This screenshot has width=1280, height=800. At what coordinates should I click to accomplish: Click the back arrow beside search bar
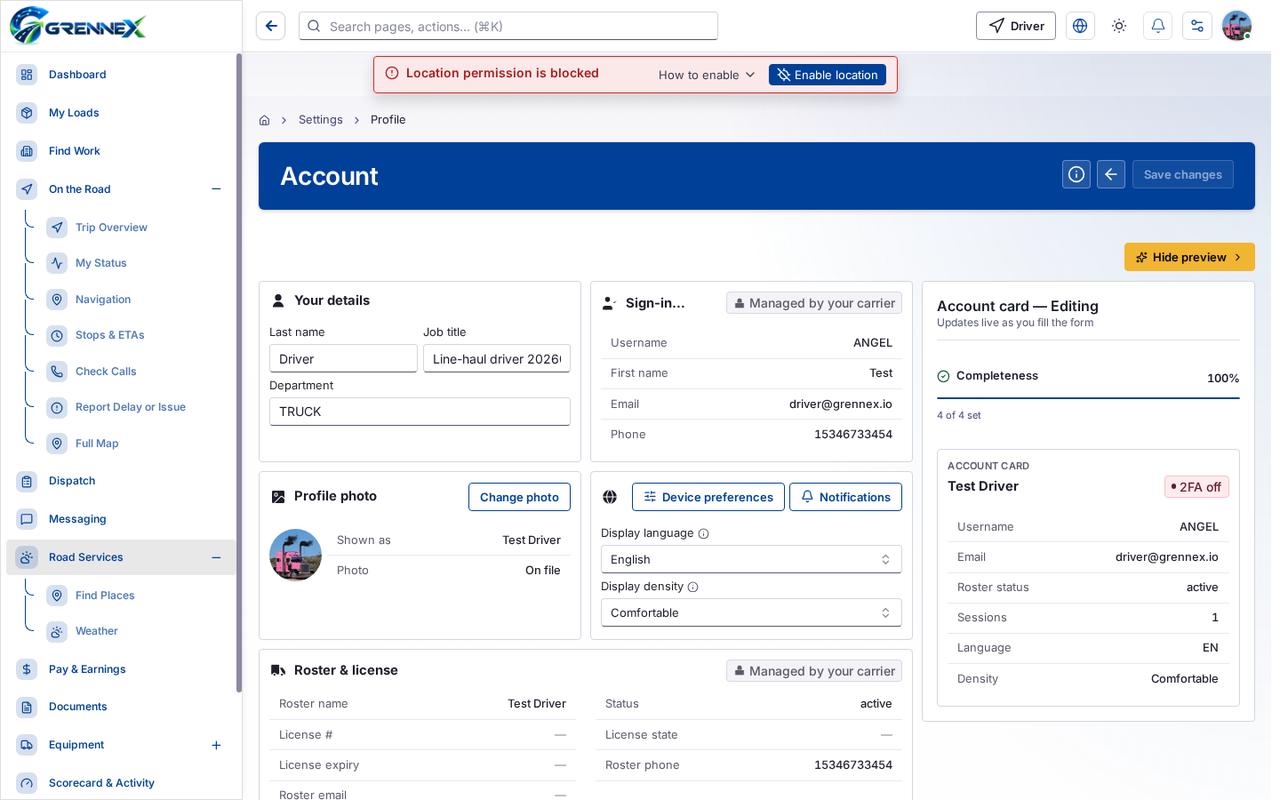[x=270, y=26]
